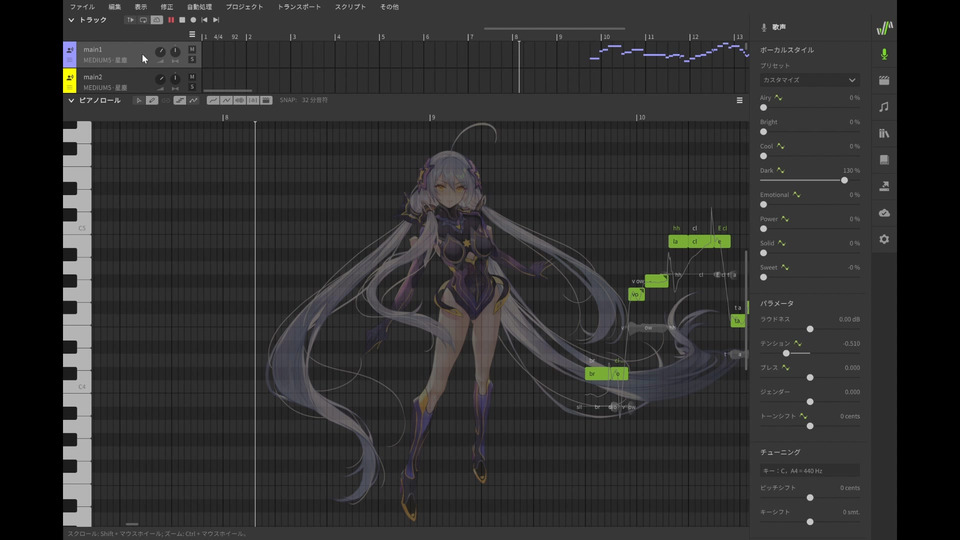Open the note properties music-note icon

[884, 107]
